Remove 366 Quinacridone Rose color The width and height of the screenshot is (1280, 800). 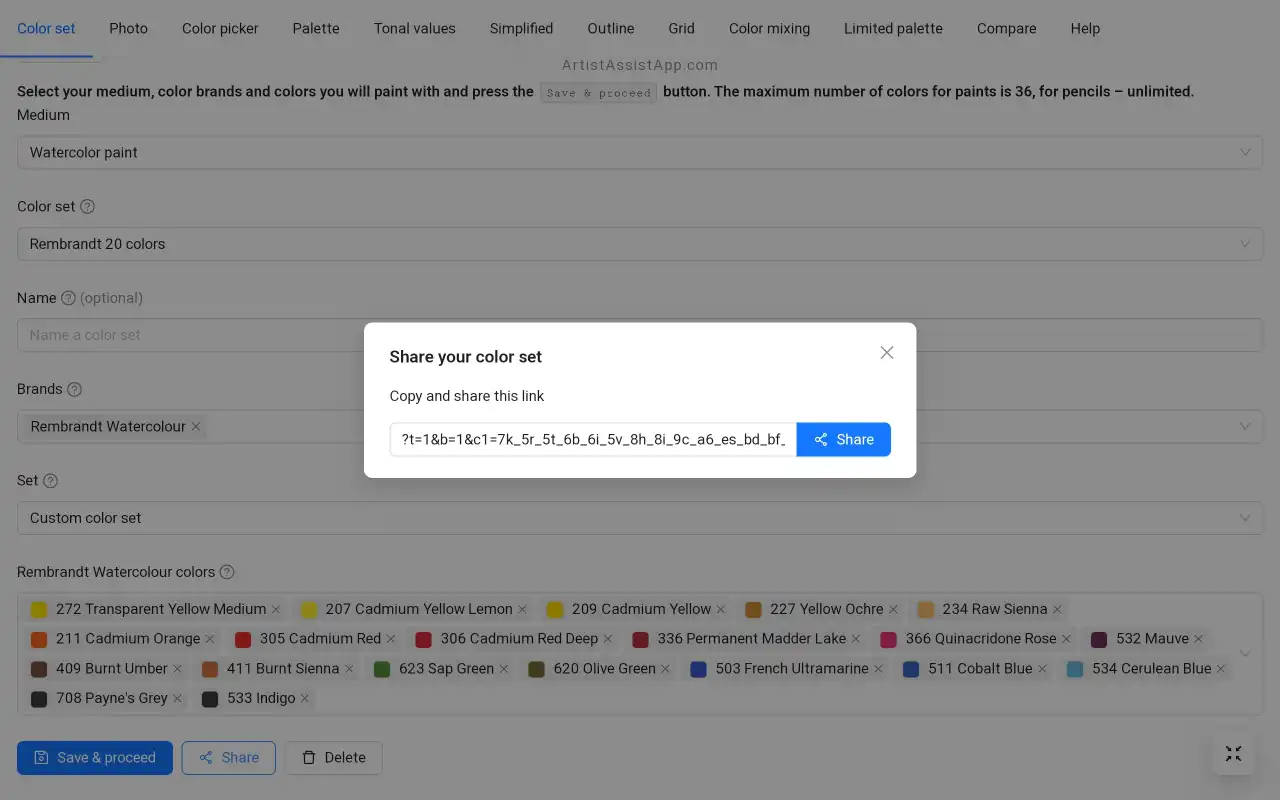point(1066,639)
